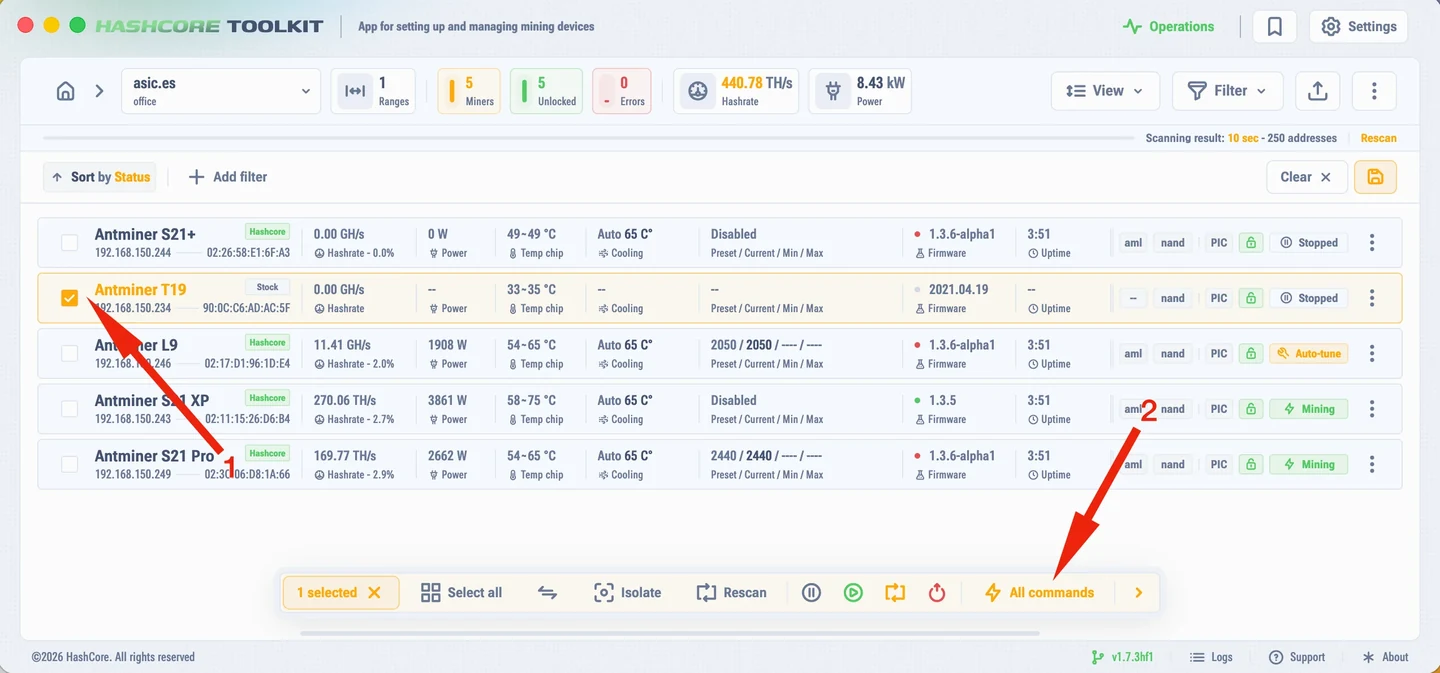
Task: Click the green lock icon in T19 row
Action: coord(1250,298)
